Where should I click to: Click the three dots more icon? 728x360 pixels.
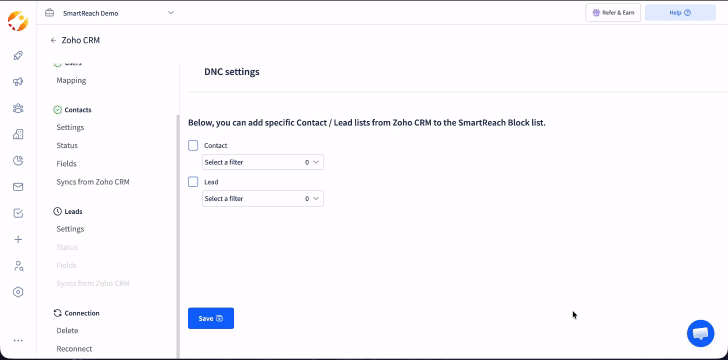18,340
